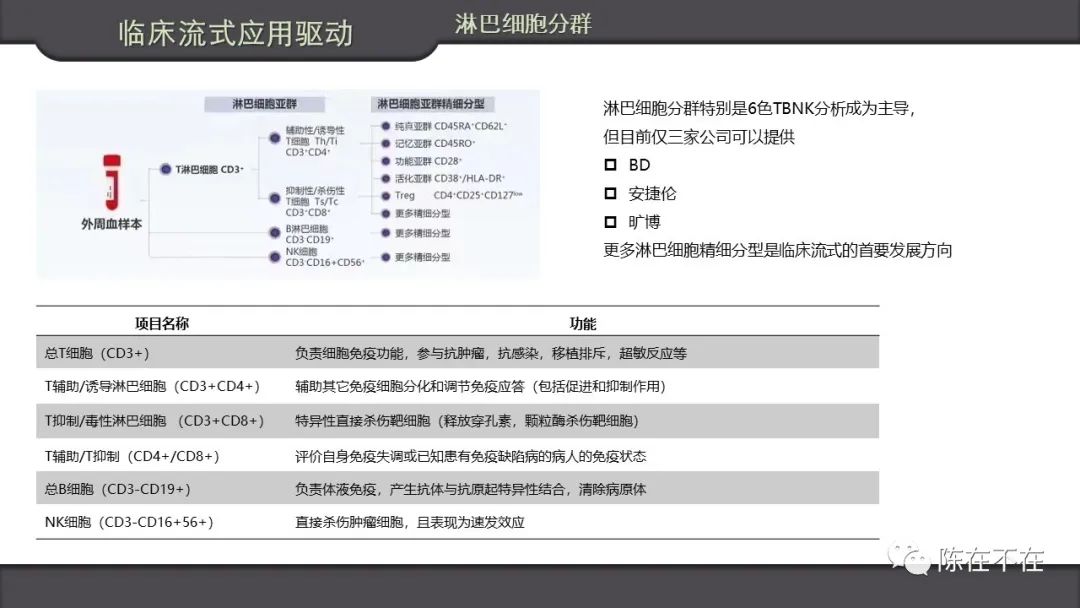Screen dimensions: 1080x608
Task: Click the node dot beside T淋巴细胞 CD3+
Action: [166, 170]
